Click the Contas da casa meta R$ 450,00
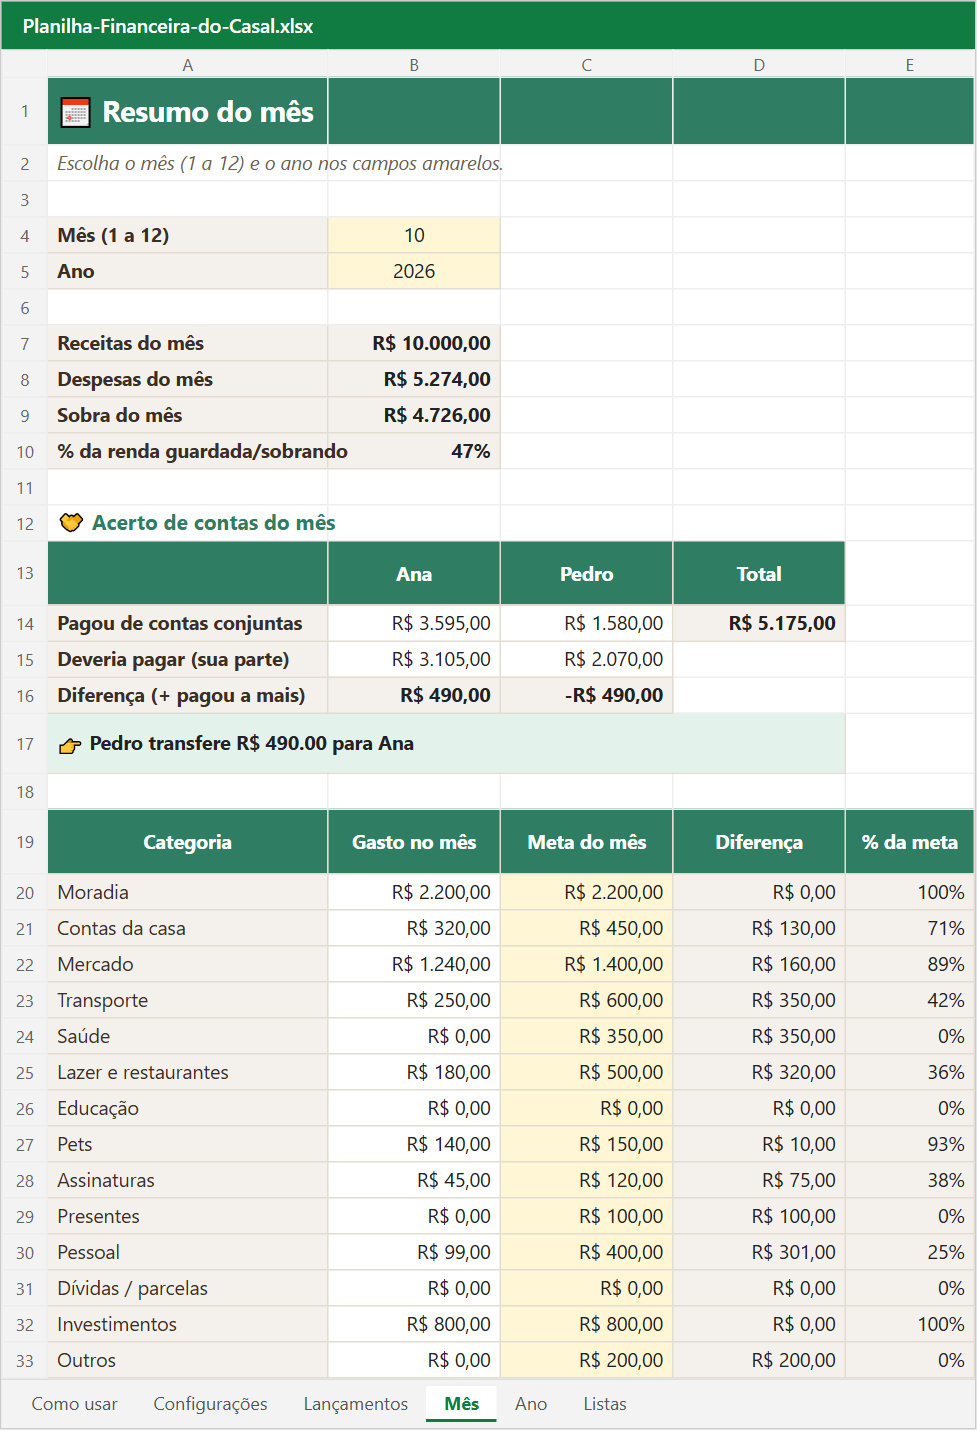Viewport: 977px width, 1431px height. point(587,928)
